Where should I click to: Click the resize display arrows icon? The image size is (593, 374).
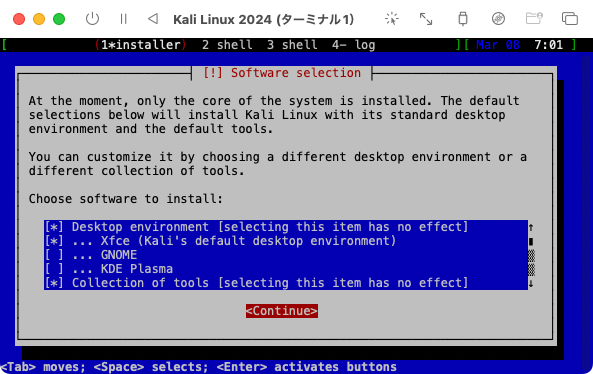point(426,19)
